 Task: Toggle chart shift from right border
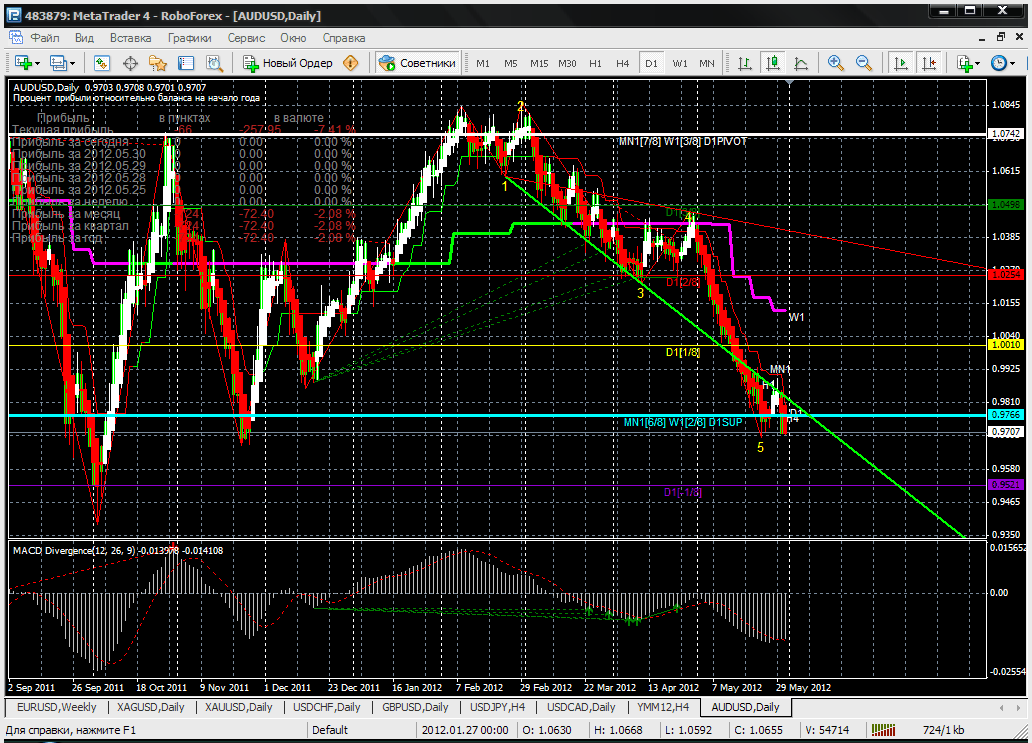929,63
